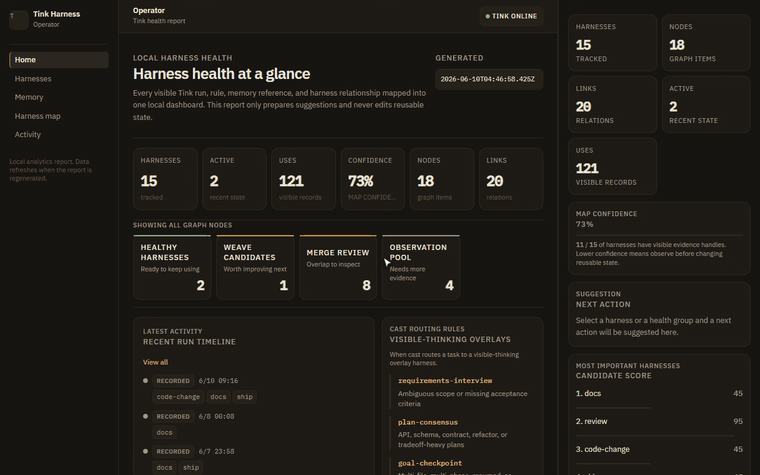The width and height of the screenshot is (760, 475).
Task: Click the review candidate score 95
Action: coord(738,421)
